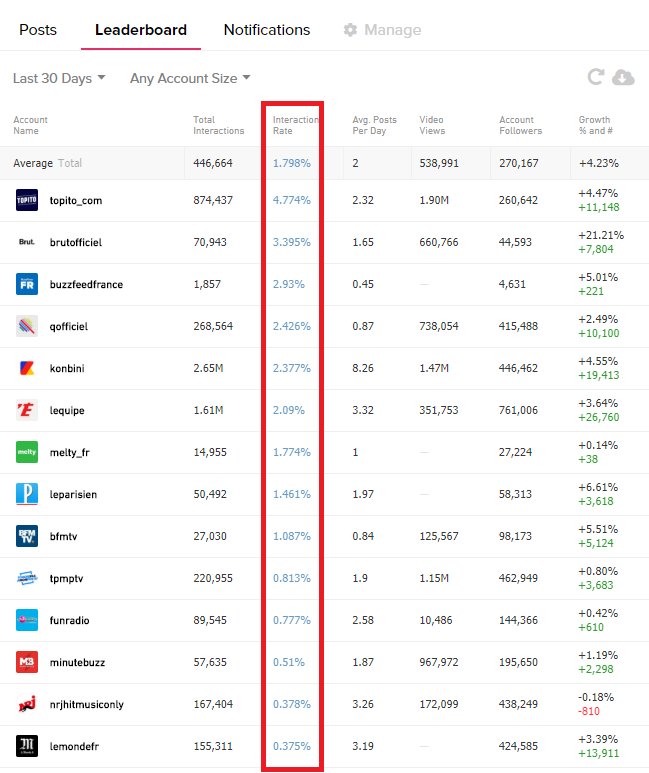Sort by Account Name column header
The image size is (649, 773).
[x=31, y=125]
